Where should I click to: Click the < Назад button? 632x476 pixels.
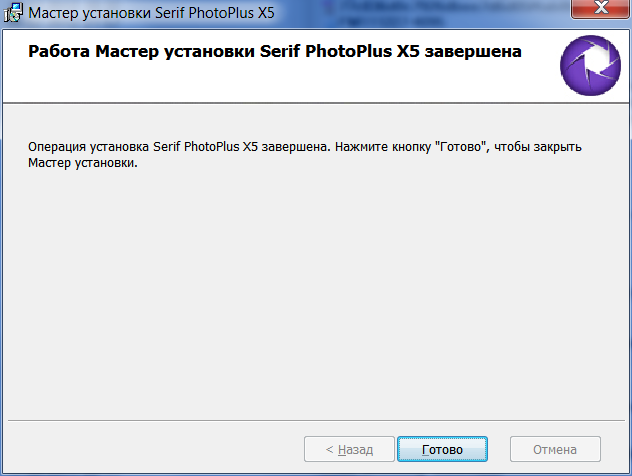coord(349,449)
